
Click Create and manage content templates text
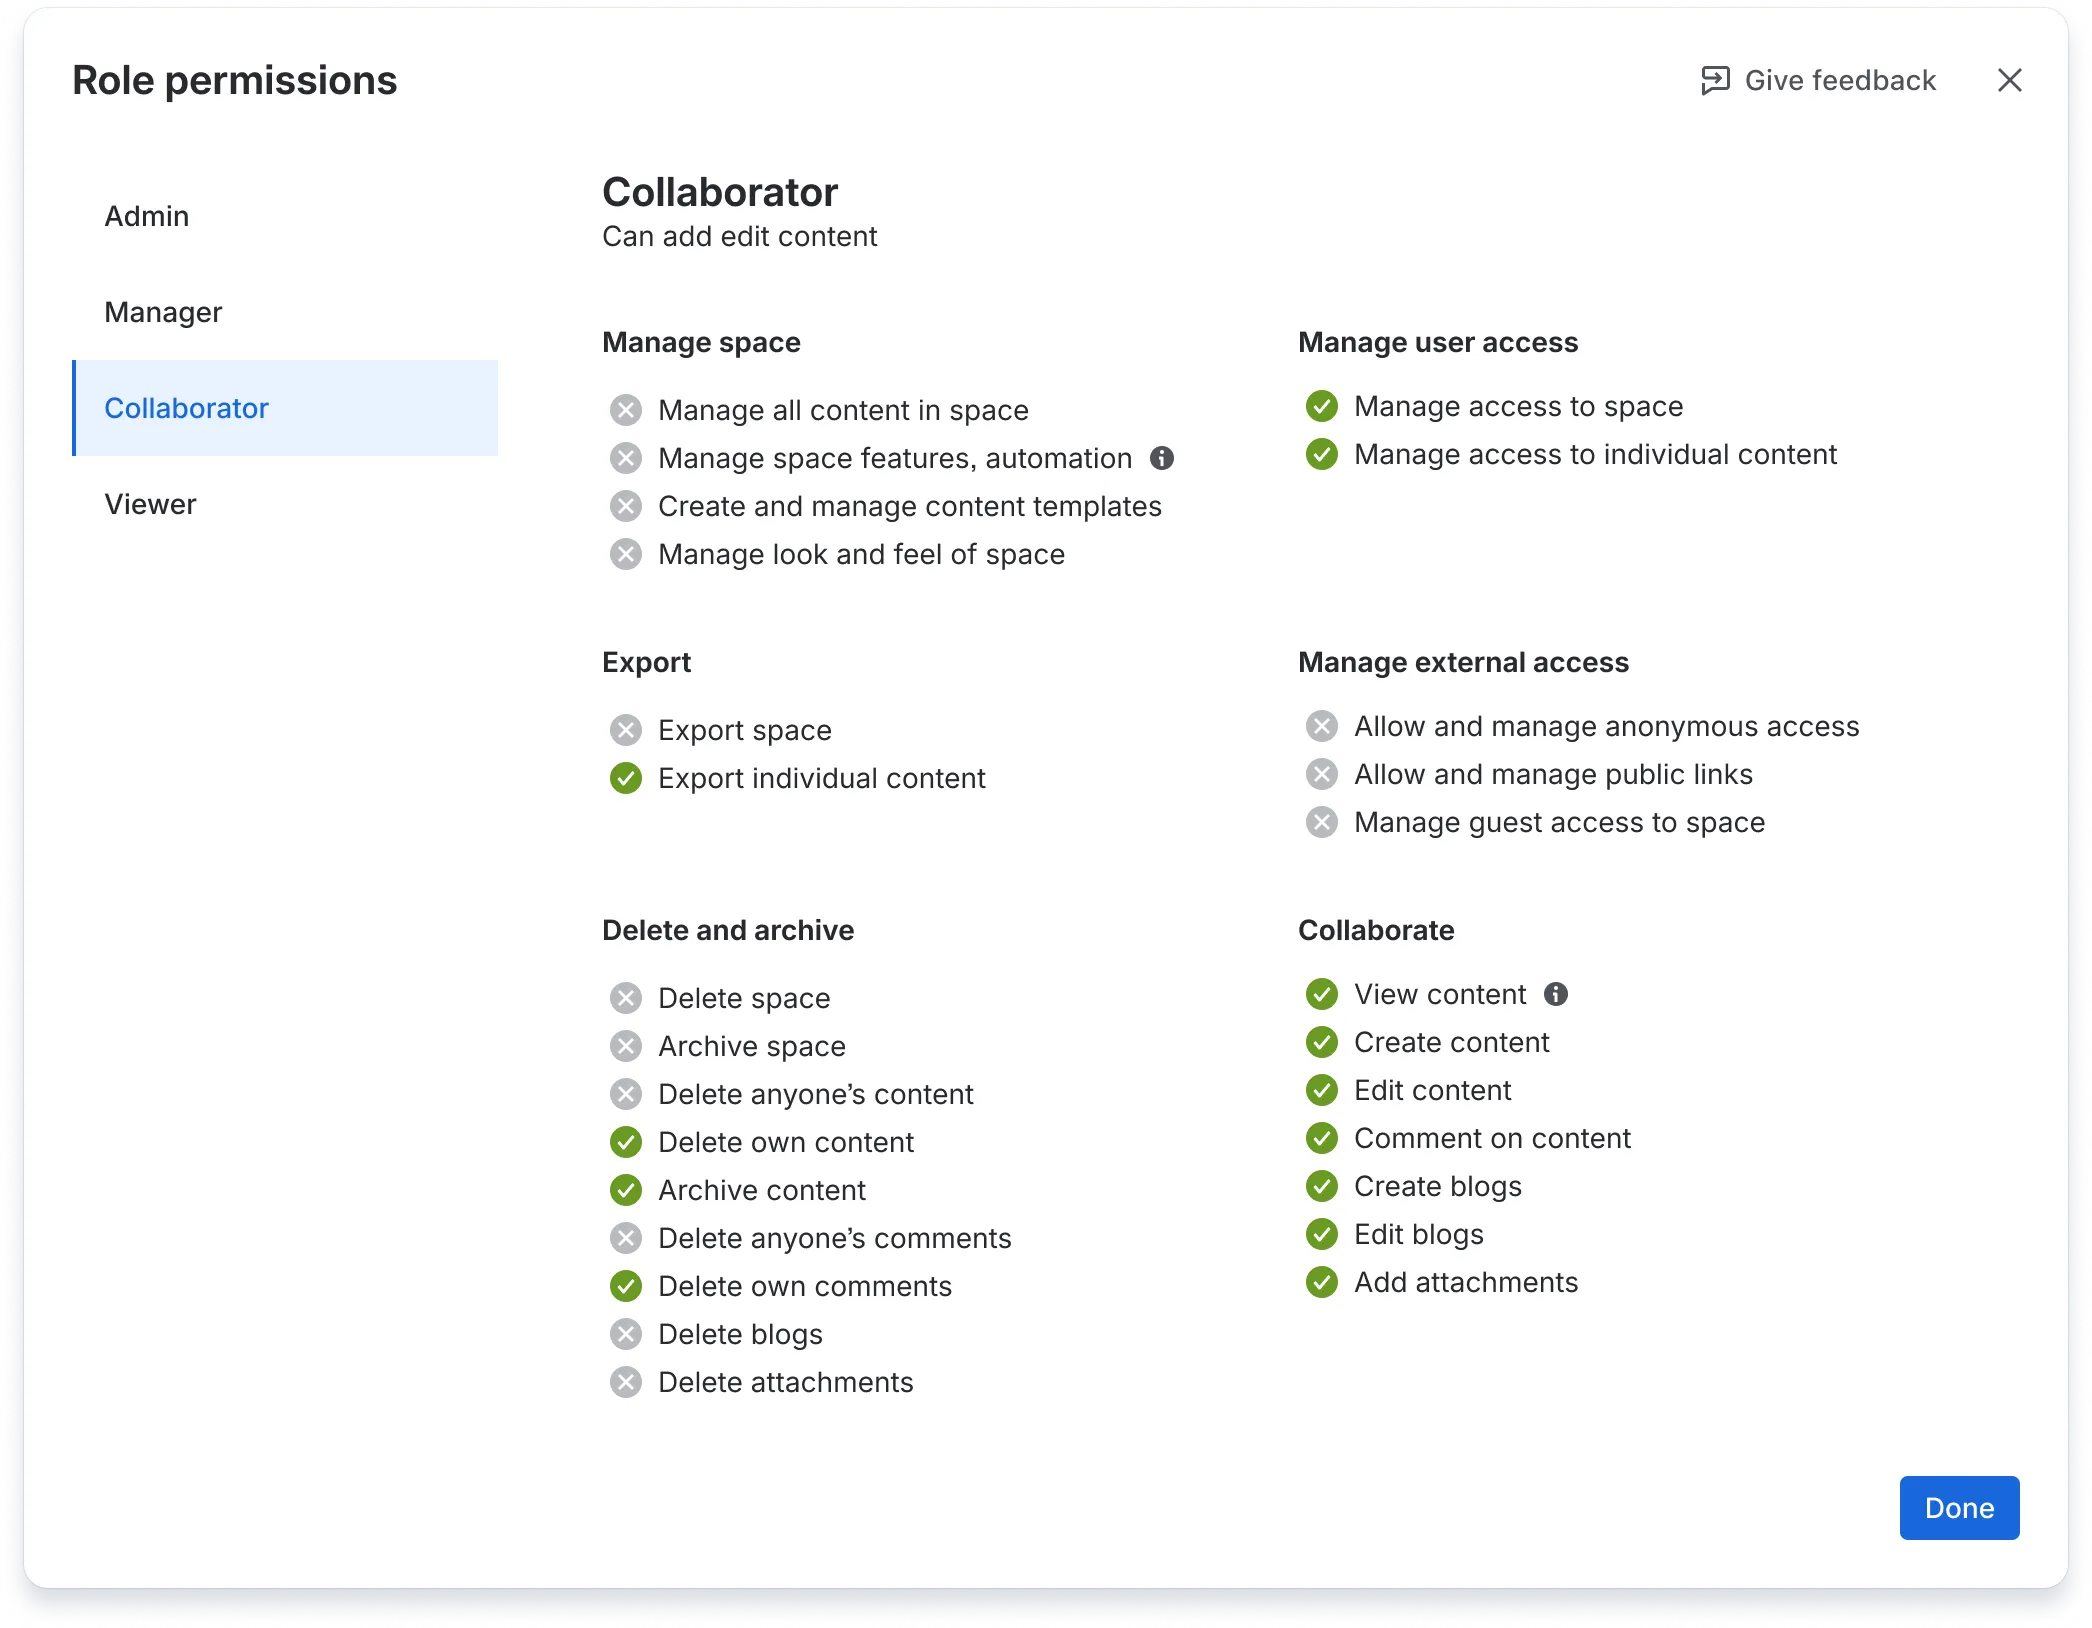coord(910,506)
